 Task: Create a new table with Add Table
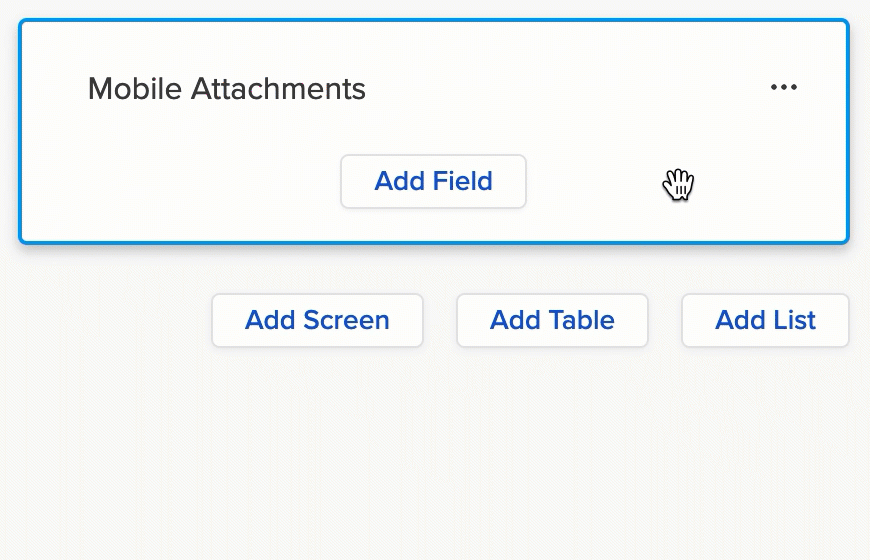[x=552, y=320]
